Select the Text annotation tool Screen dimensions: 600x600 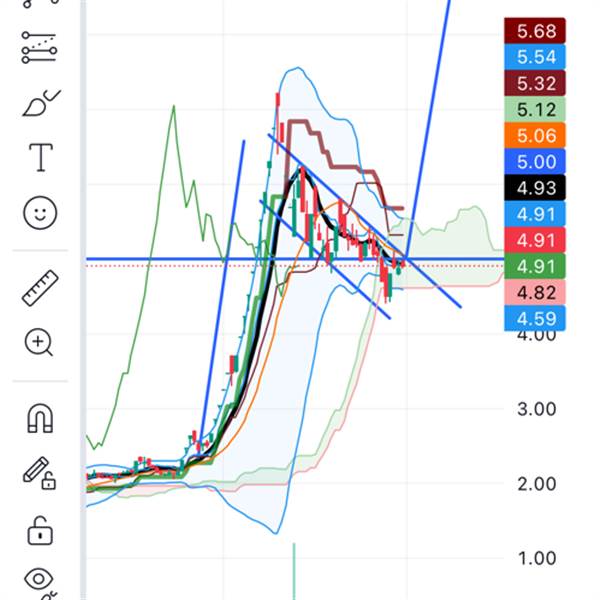(41, 158)
